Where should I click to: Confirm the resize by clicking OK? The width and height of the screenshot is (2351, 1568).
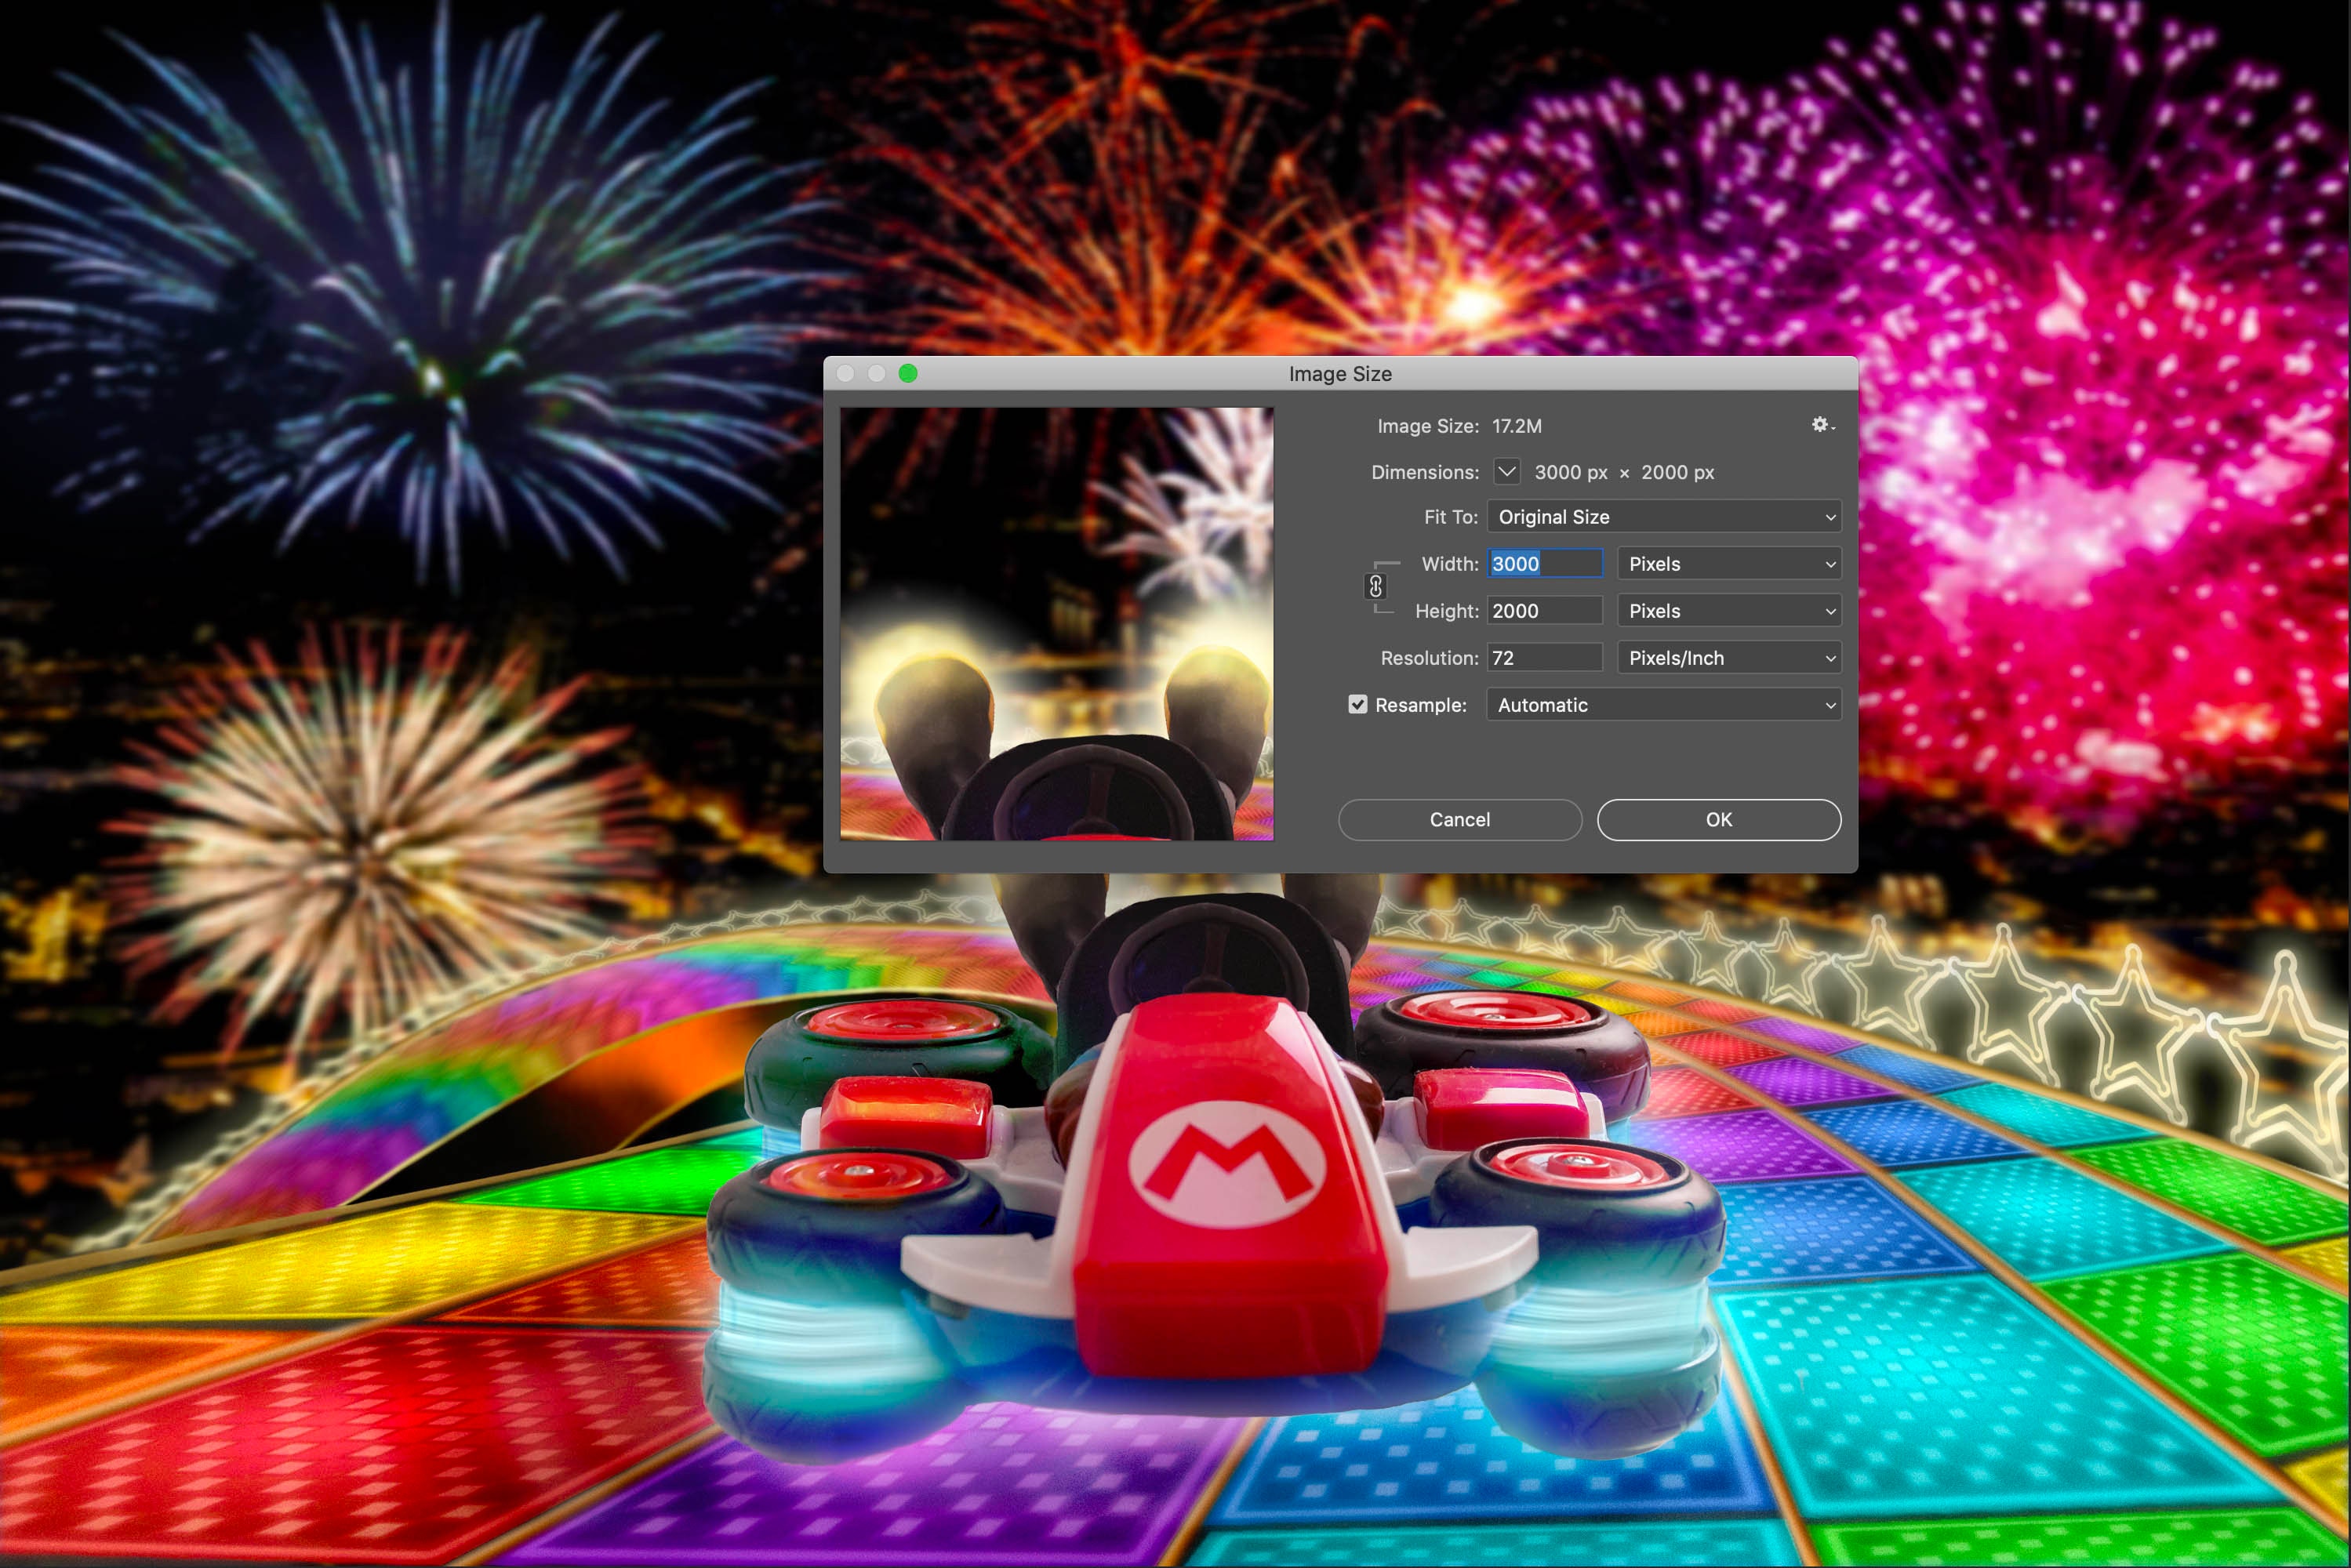click(1718, 819)
